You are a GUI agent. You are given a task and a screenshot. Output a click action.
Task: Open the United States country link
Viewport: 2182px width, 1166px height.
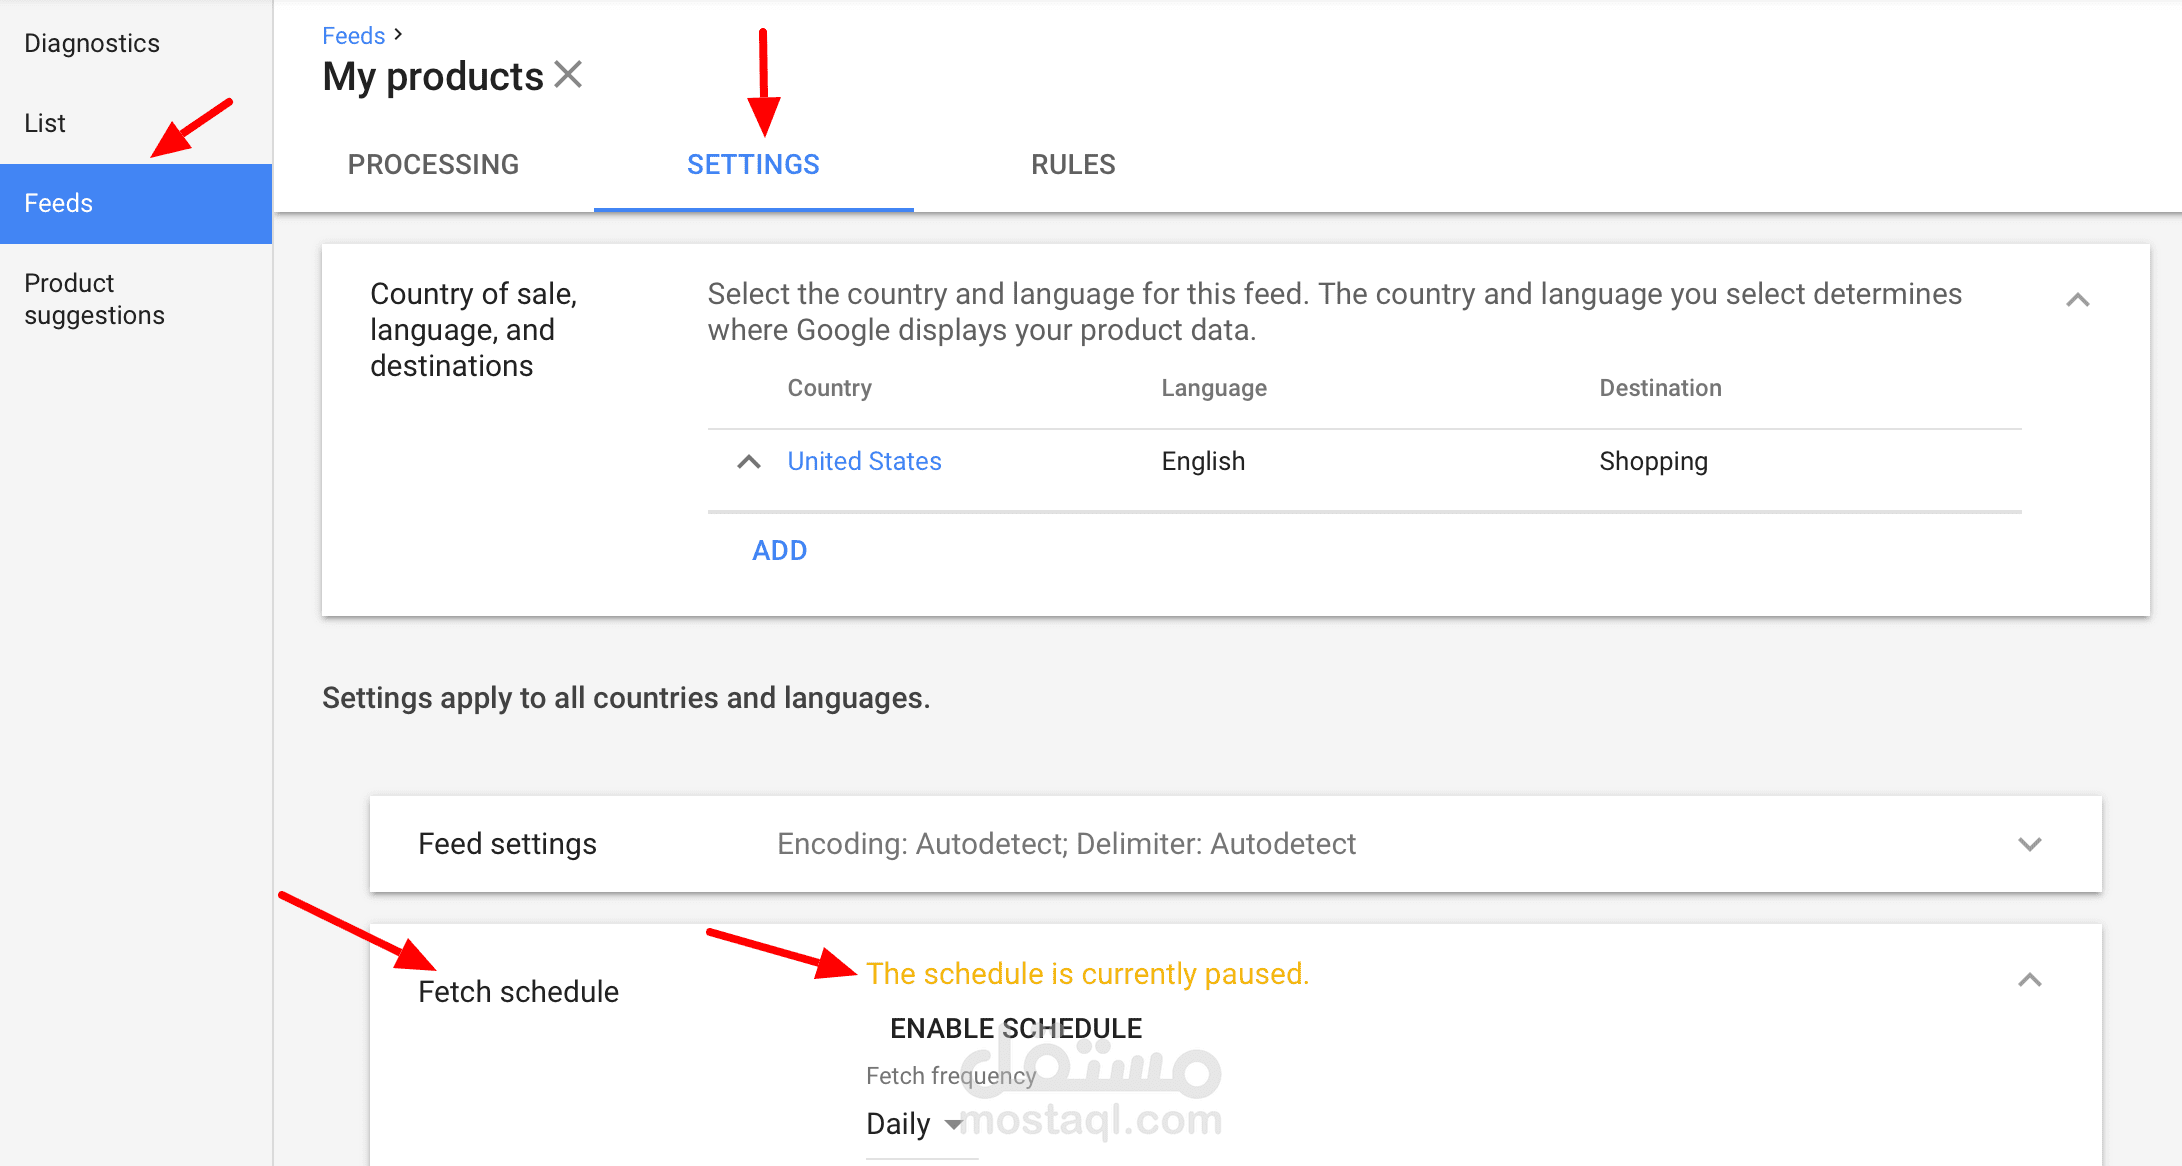pos(864,461)
